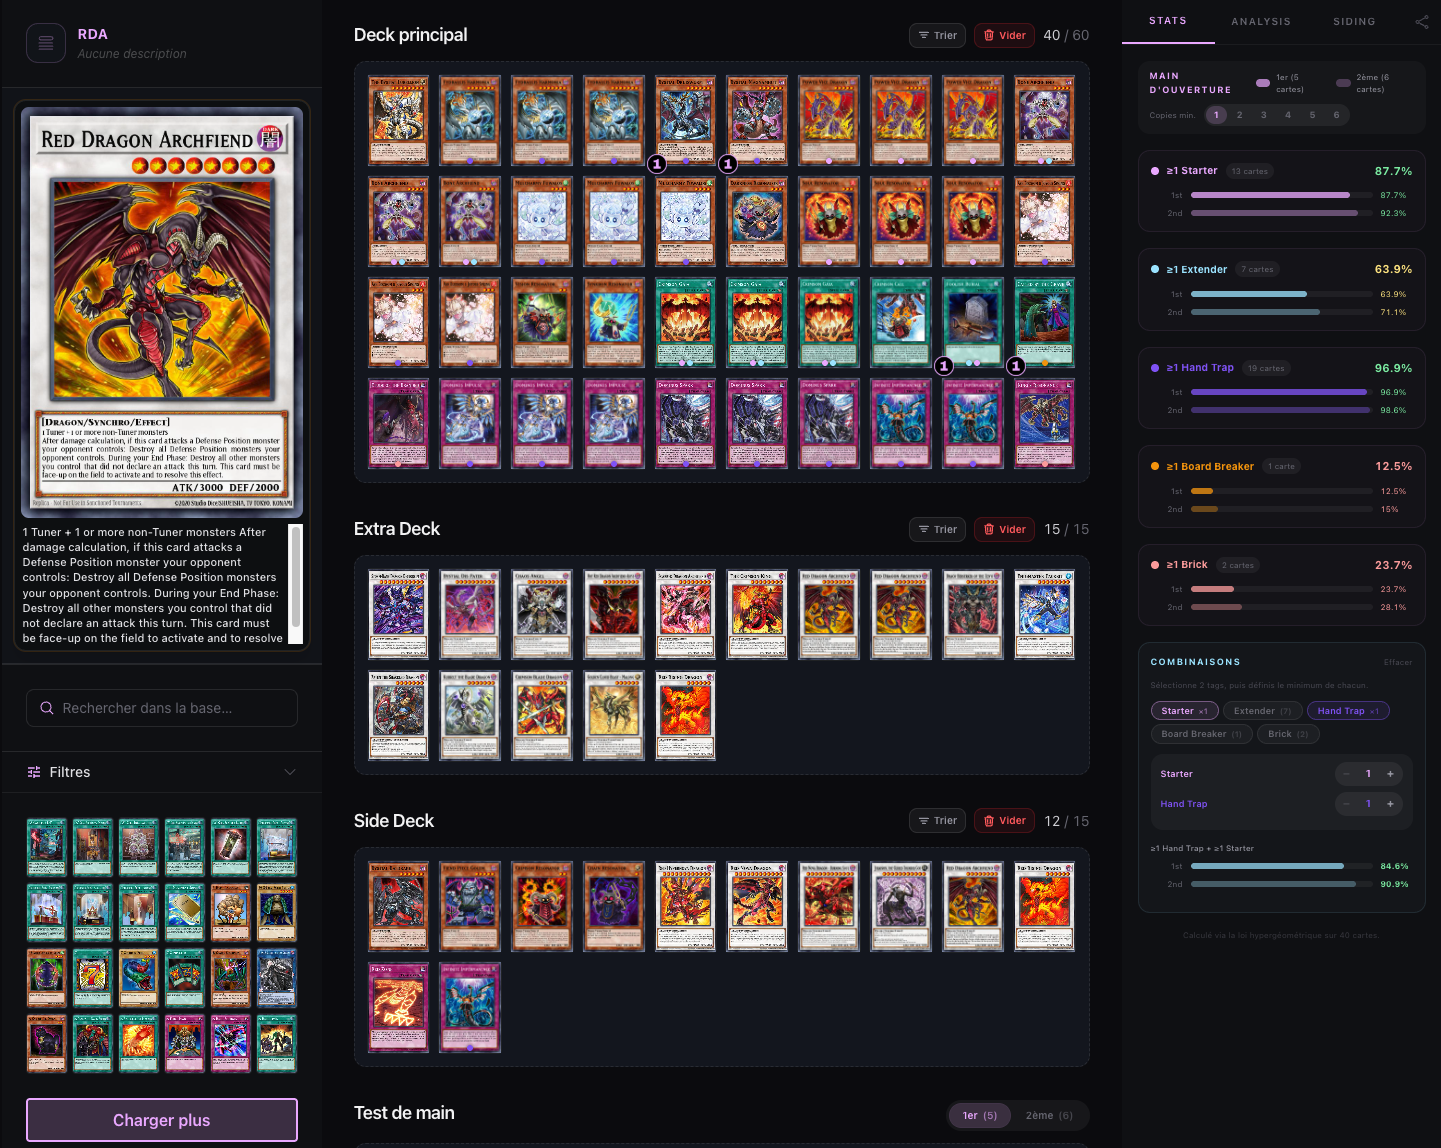Image resolution: width=1441 pixels, height=1148 pixels.
Task: Set Copies min. to 6
Action: [x=1336, y=115]
